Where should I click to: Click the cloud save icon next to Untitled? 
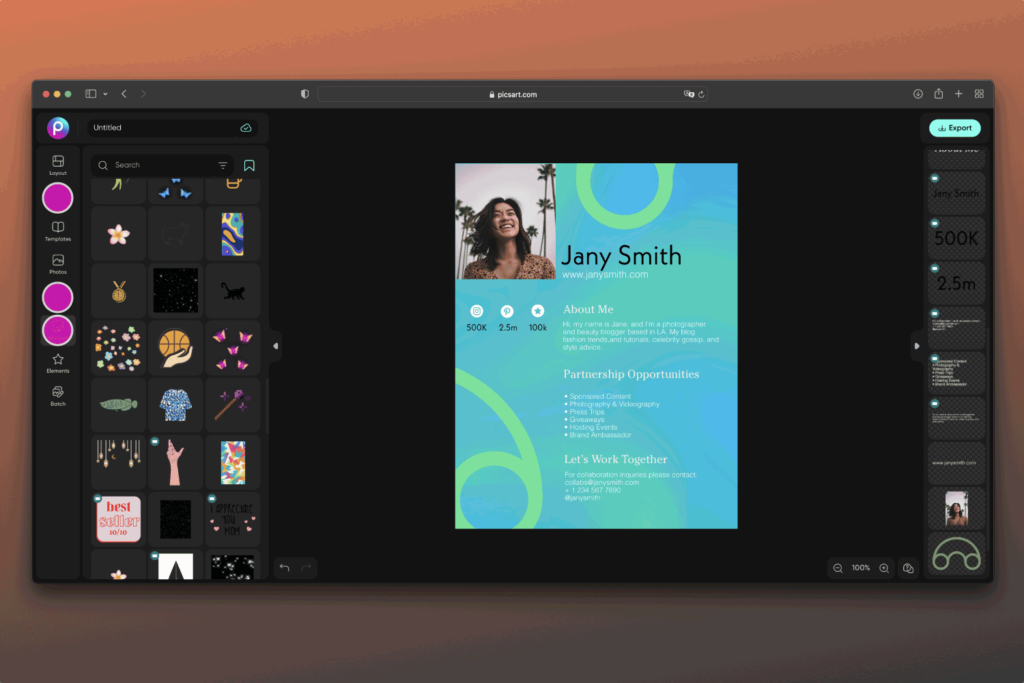[x=246, y=128]
